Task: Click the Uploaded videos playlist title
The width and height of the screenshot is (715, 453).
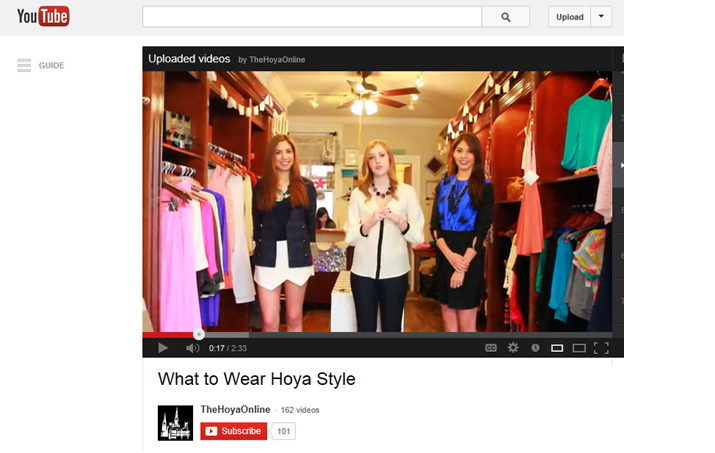Action: pyautogui.click(x=189, y=59)
